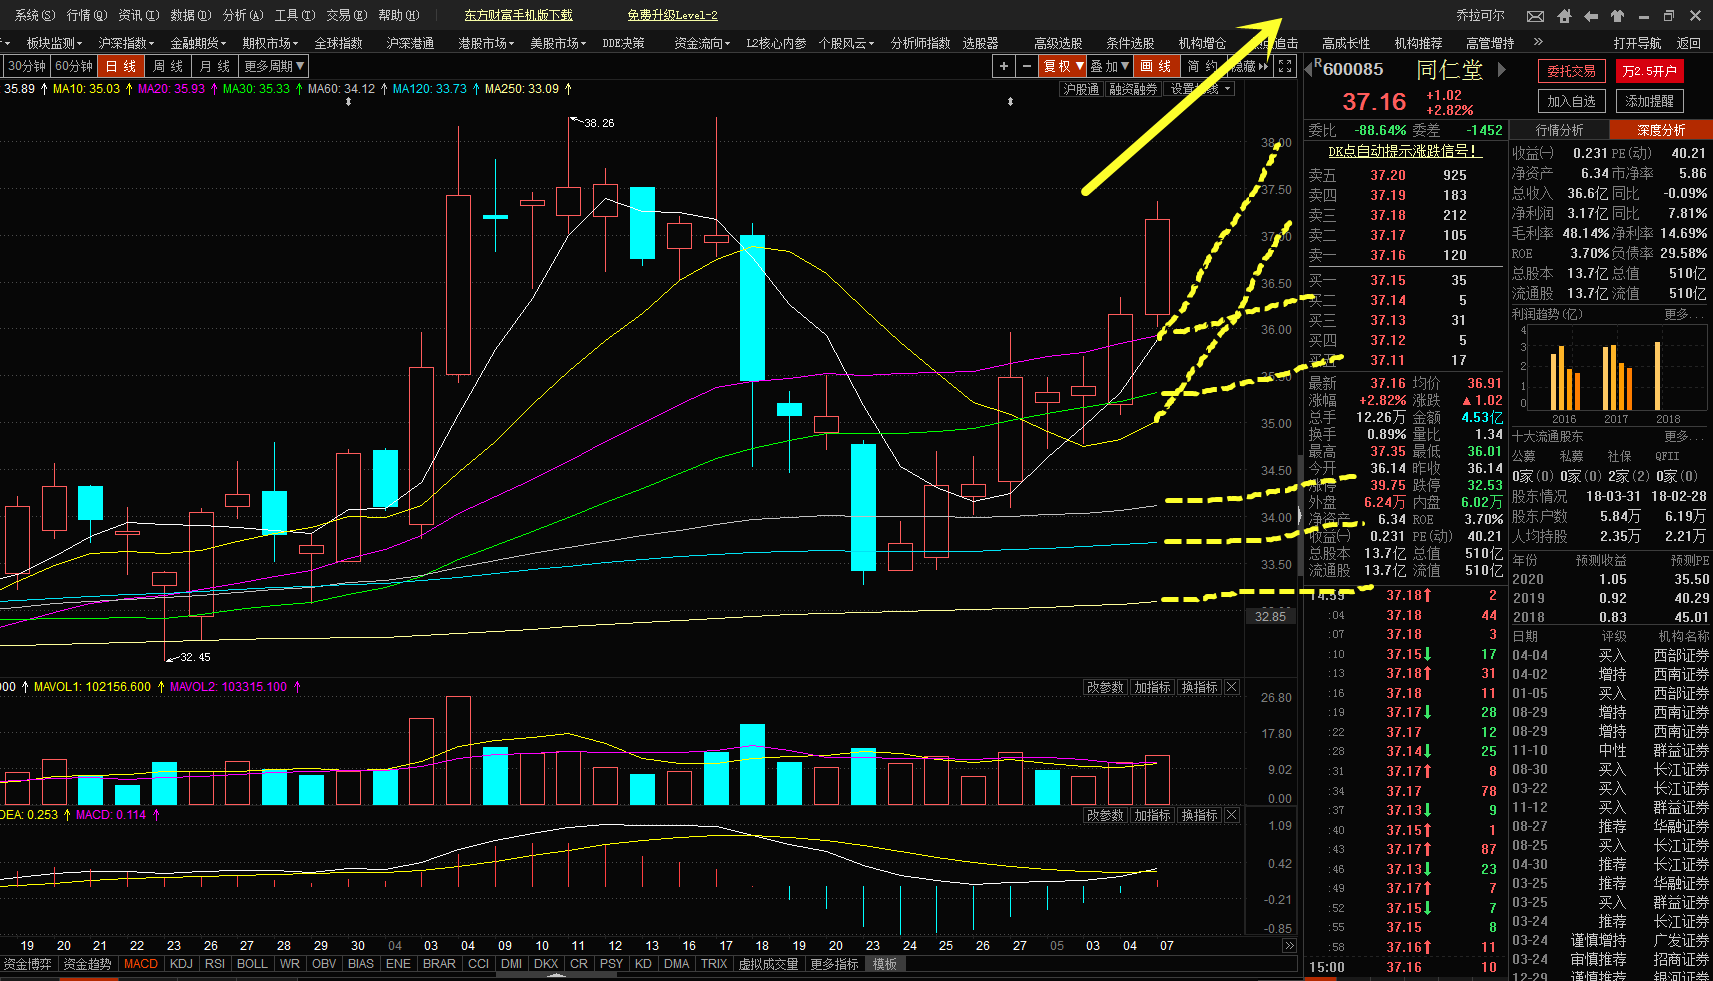Select the 30分钟 period
The image size is (1713, 981).
pyautogui.click(x=27, y=66)
